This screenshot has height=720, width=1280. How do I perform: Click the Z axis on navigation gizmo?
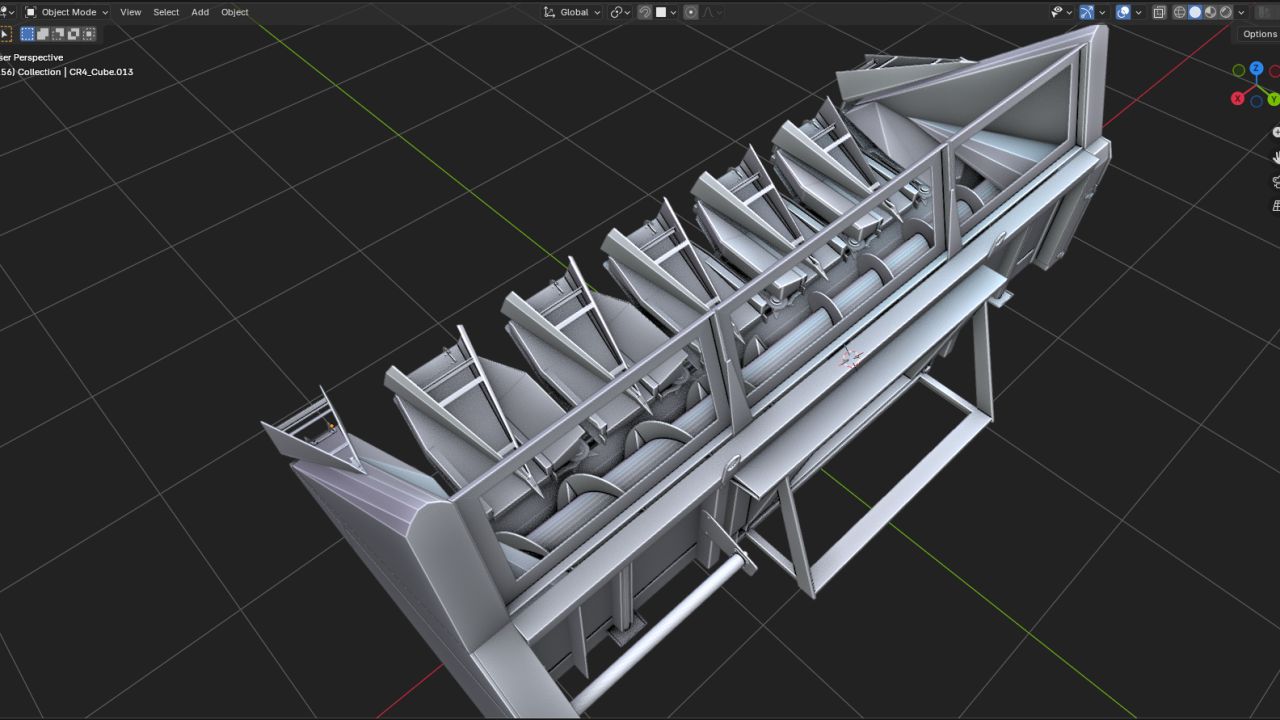pyautogui.click(x=1256, y=69)
